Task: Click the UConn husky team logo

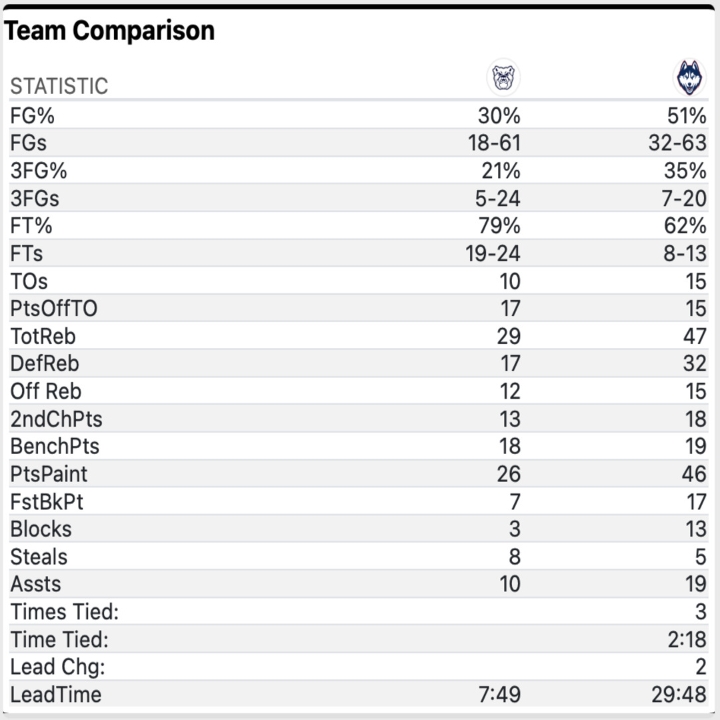Action: pos(690,77)
